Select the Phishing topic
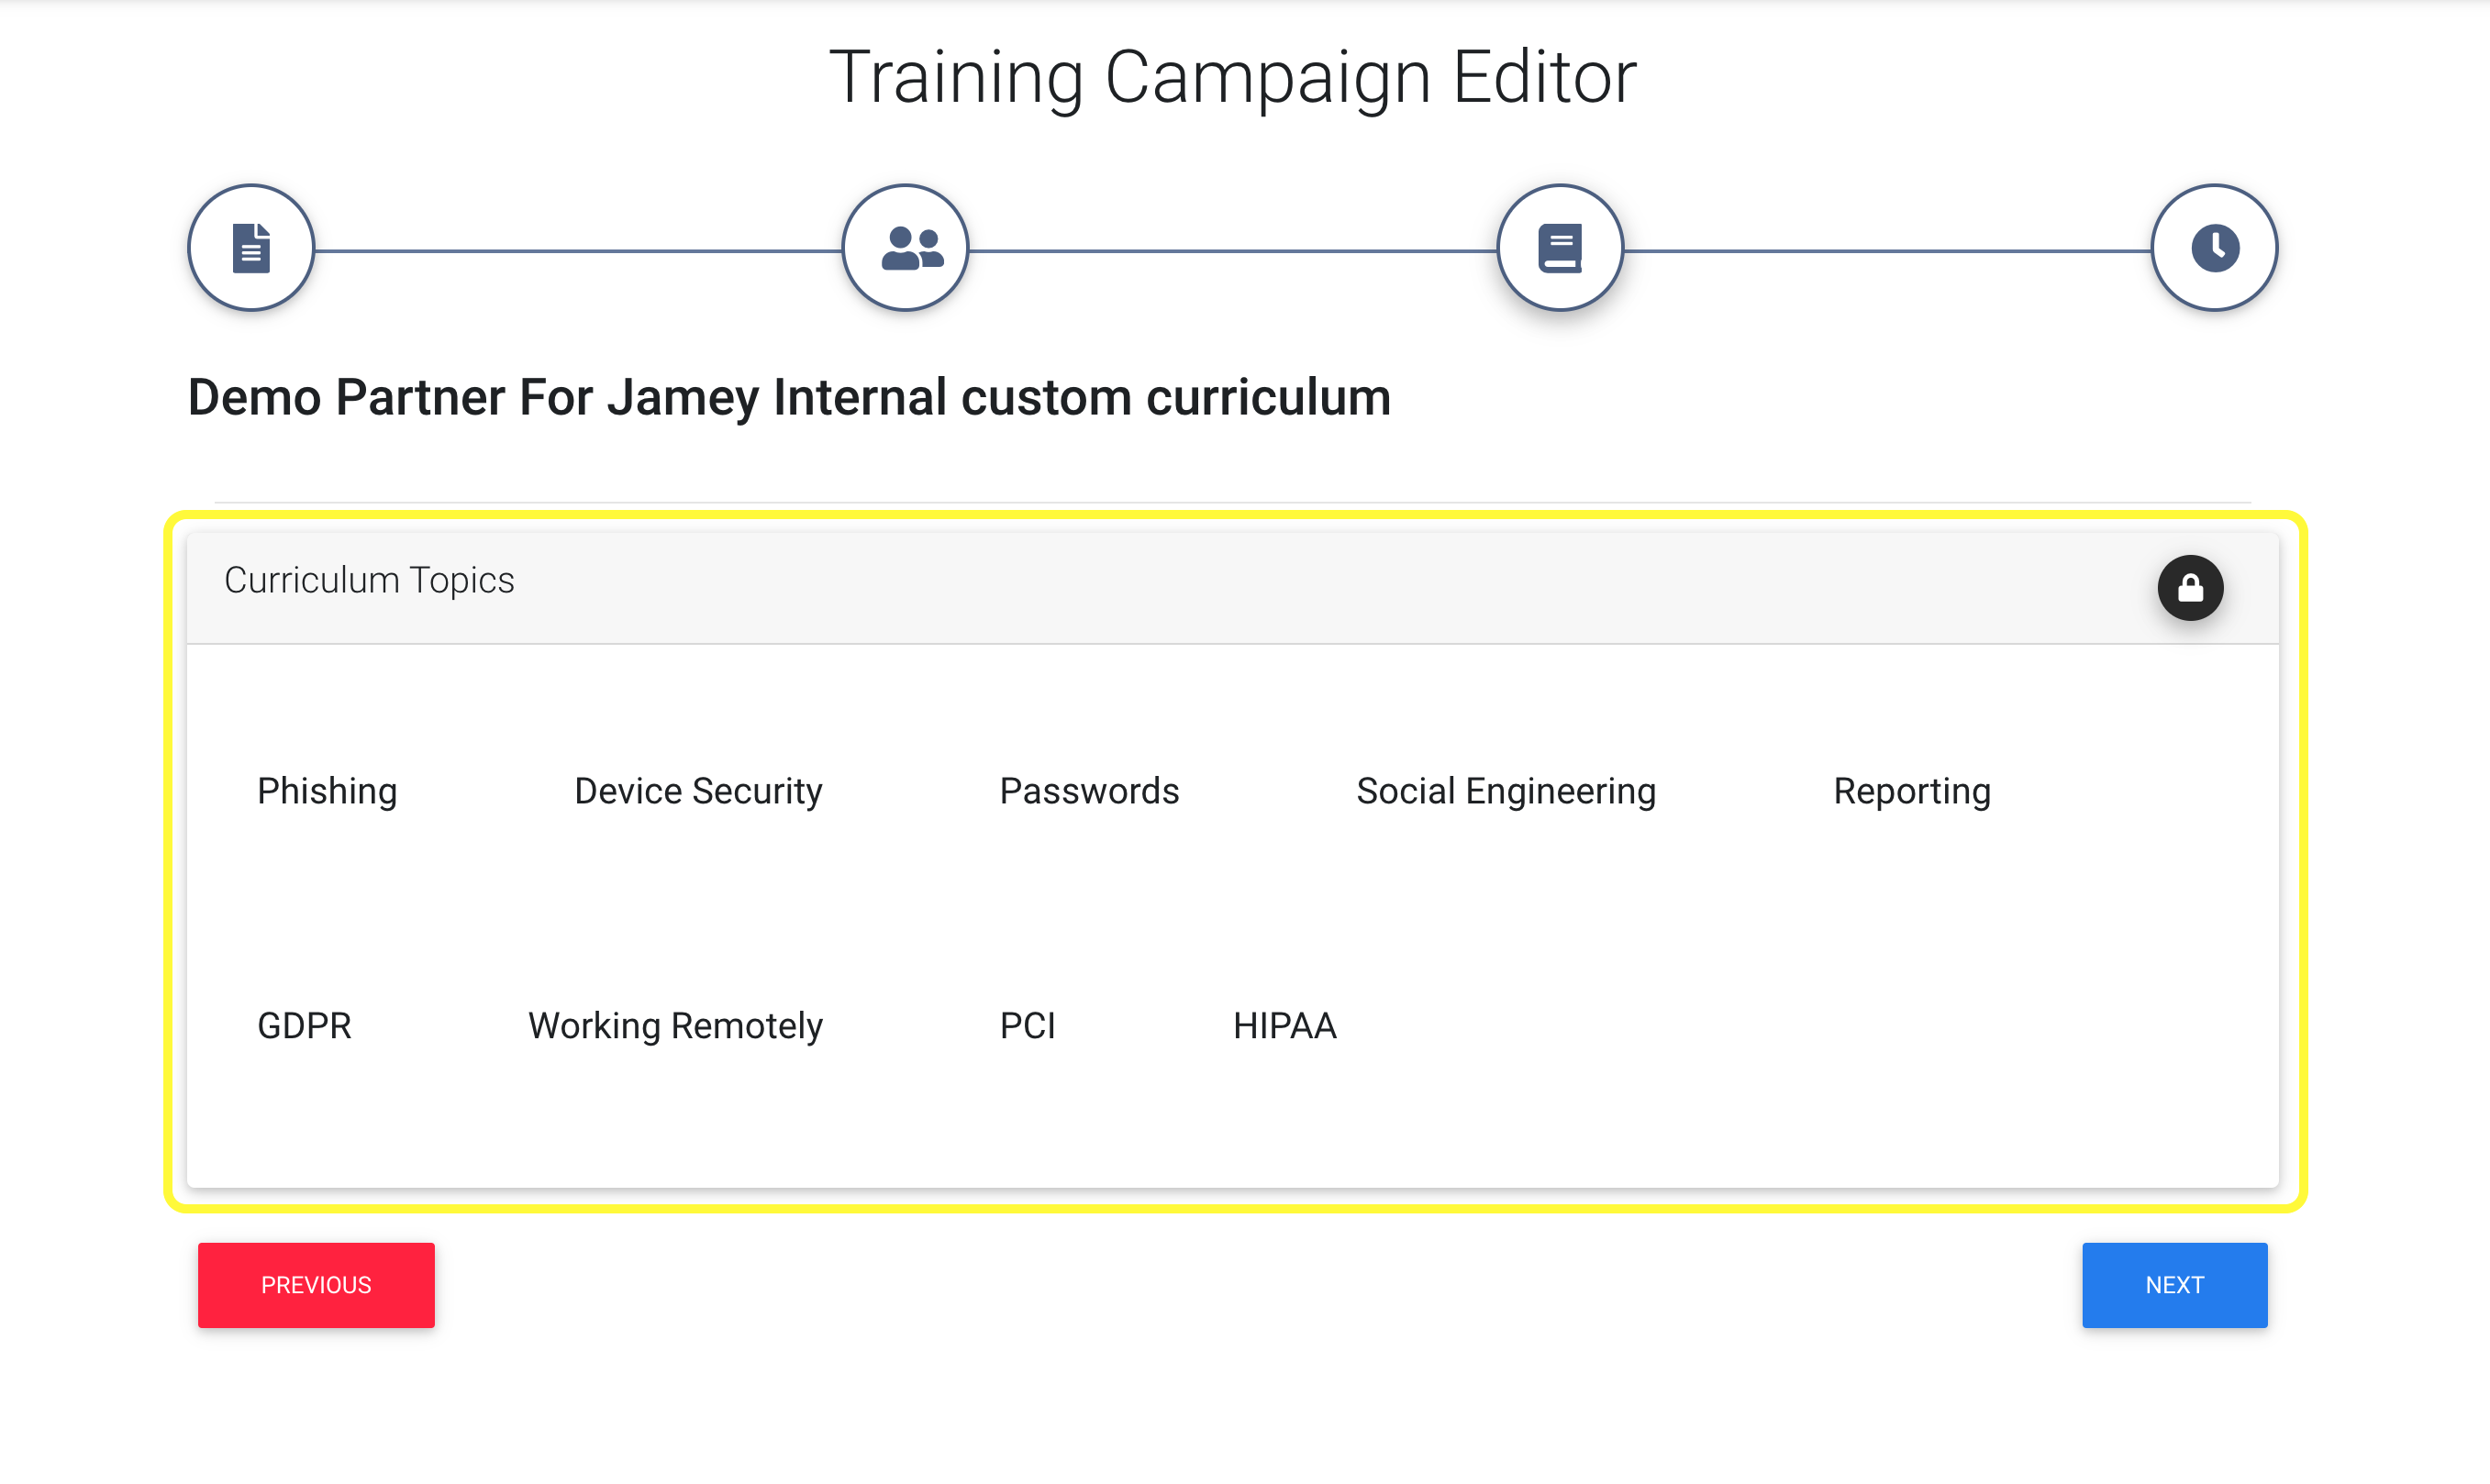The height and width of the screenshot is (1484, 2490). pos(327,791)
